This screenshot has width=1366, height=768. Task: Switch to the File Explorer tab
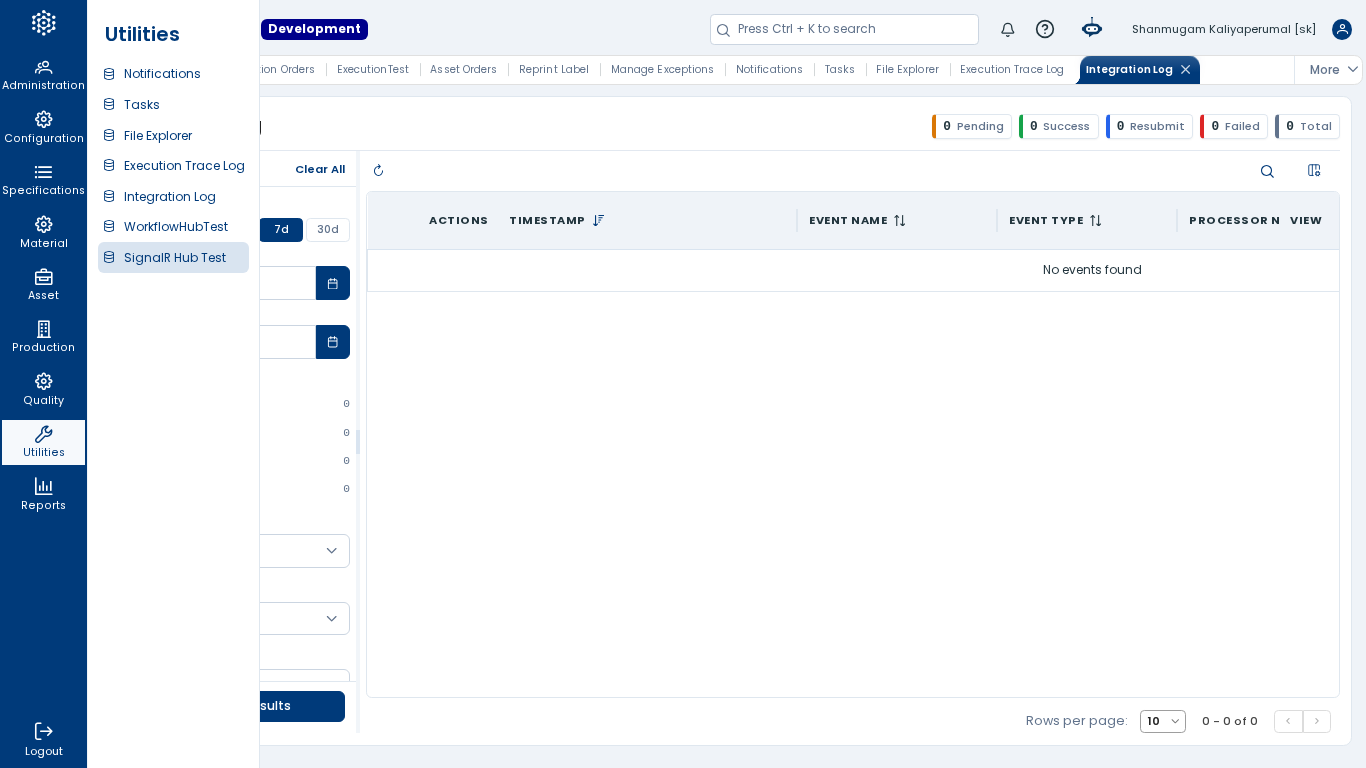(x=907, y=70)
